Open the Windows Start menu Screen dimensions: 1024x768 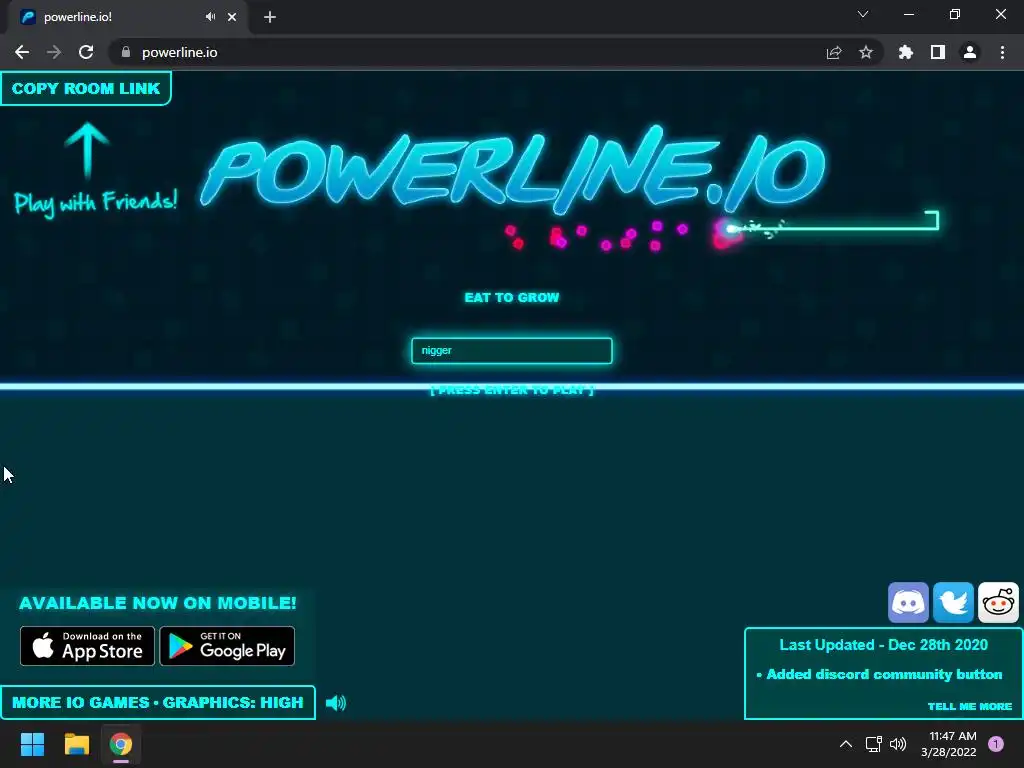pos(32,744)
